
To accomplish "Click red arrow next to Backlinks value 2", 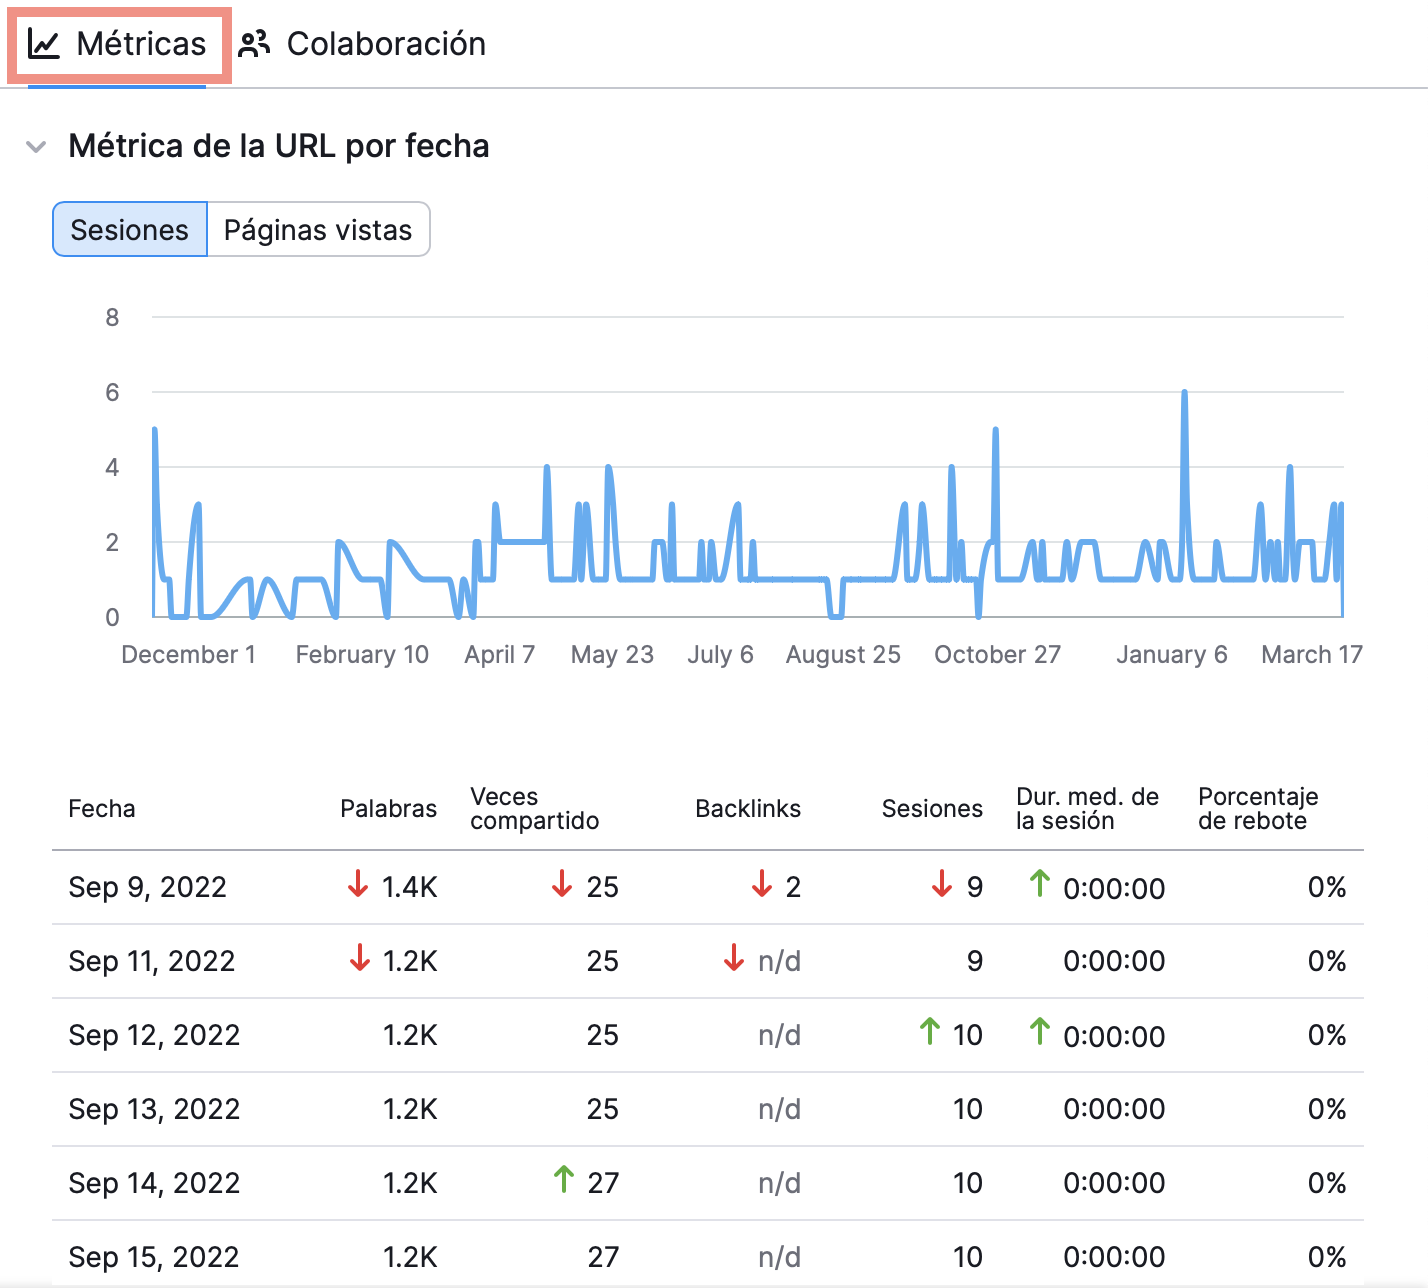I will tap(762, 884).
